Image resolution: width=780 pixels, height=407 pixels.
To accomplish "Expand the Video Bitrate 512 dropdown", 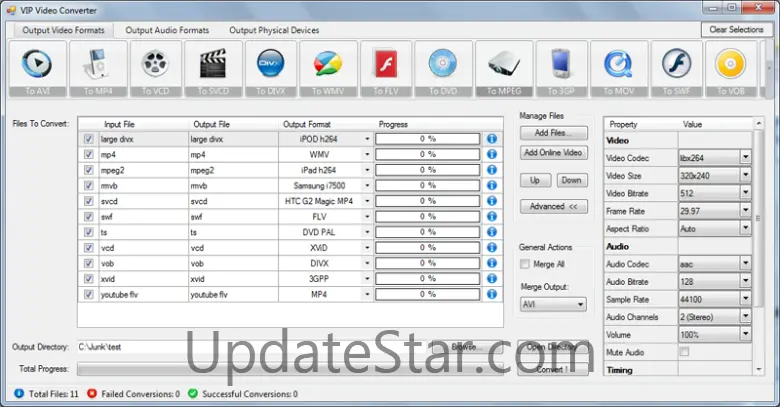I will click(745, 193).
